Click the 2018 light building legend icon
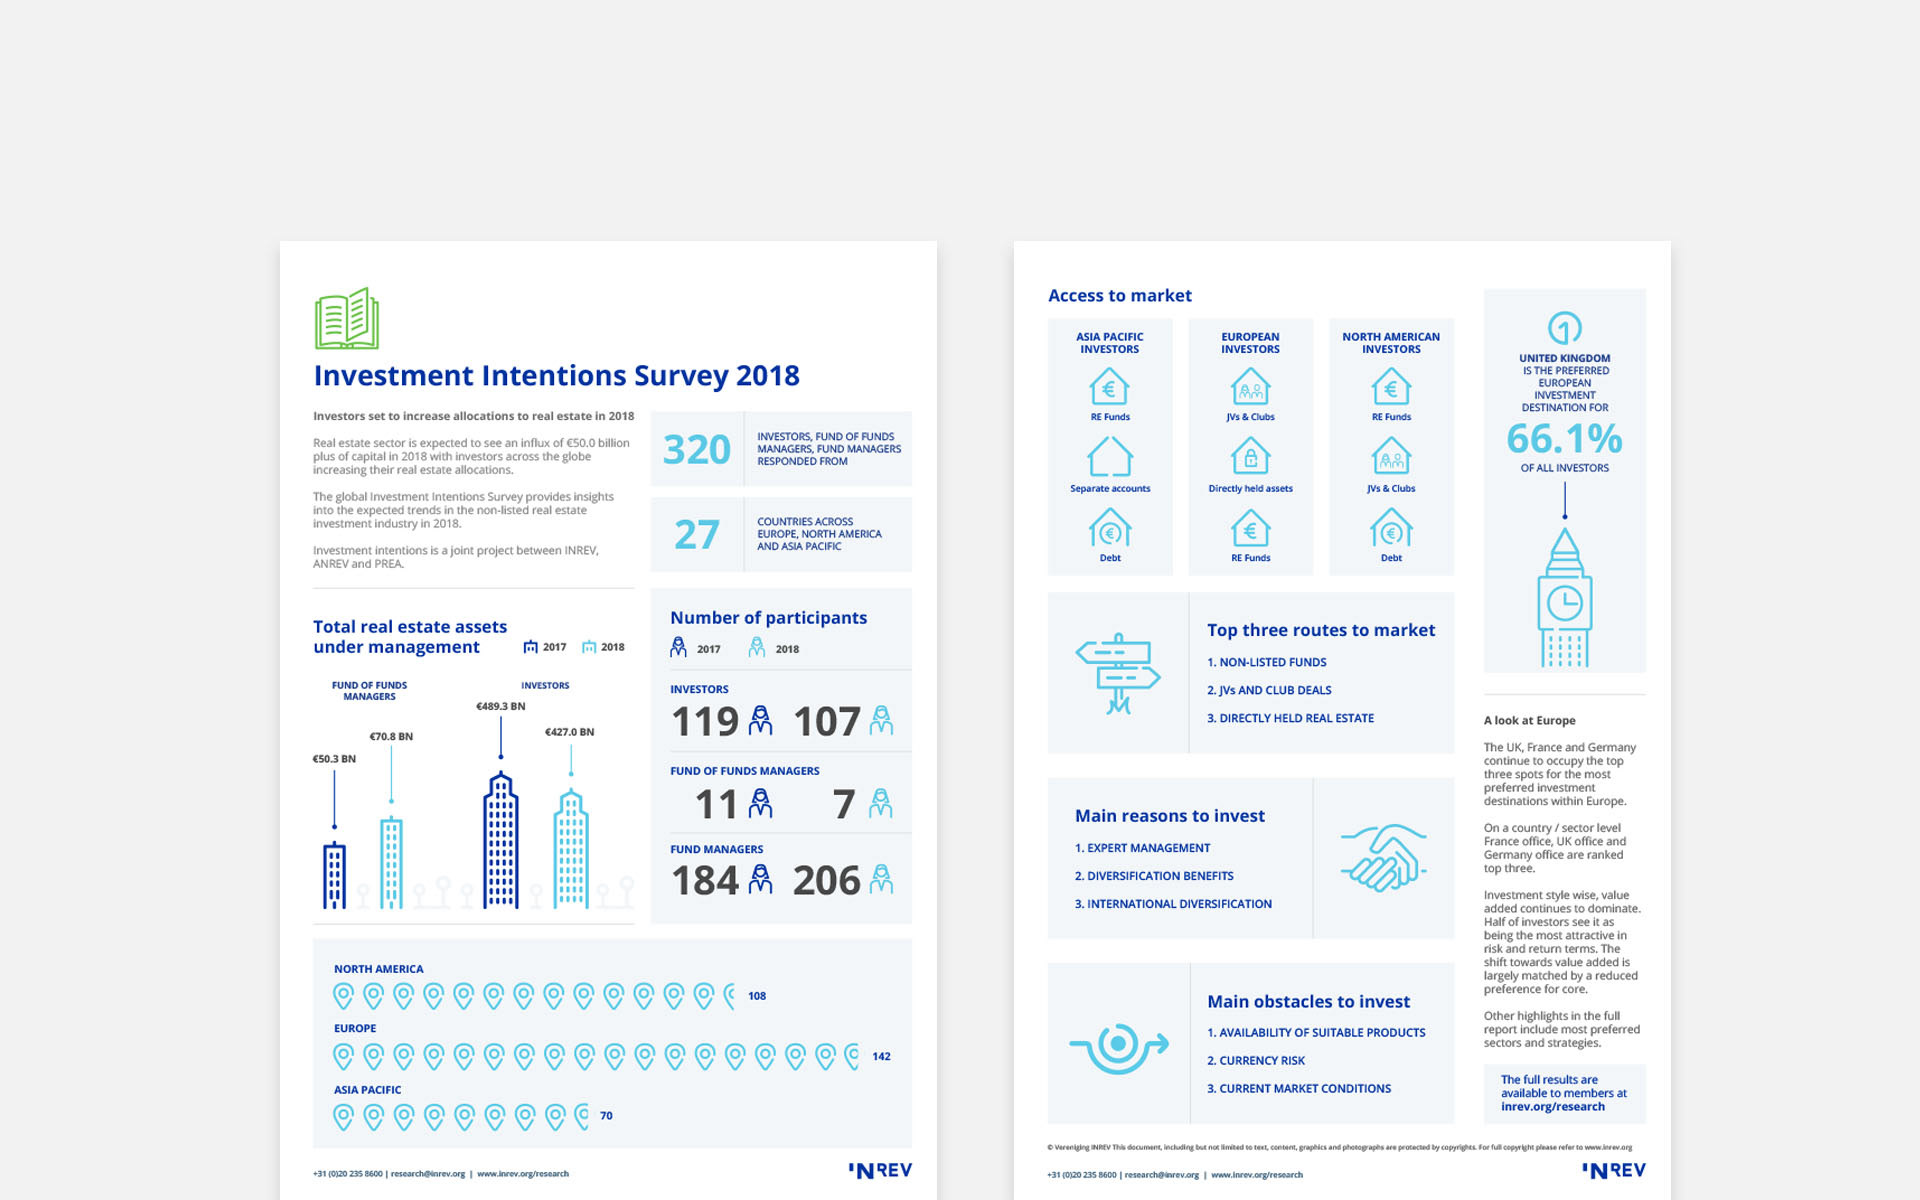1920x1200 pixels. pyautogui.click(x=589, y=647)
